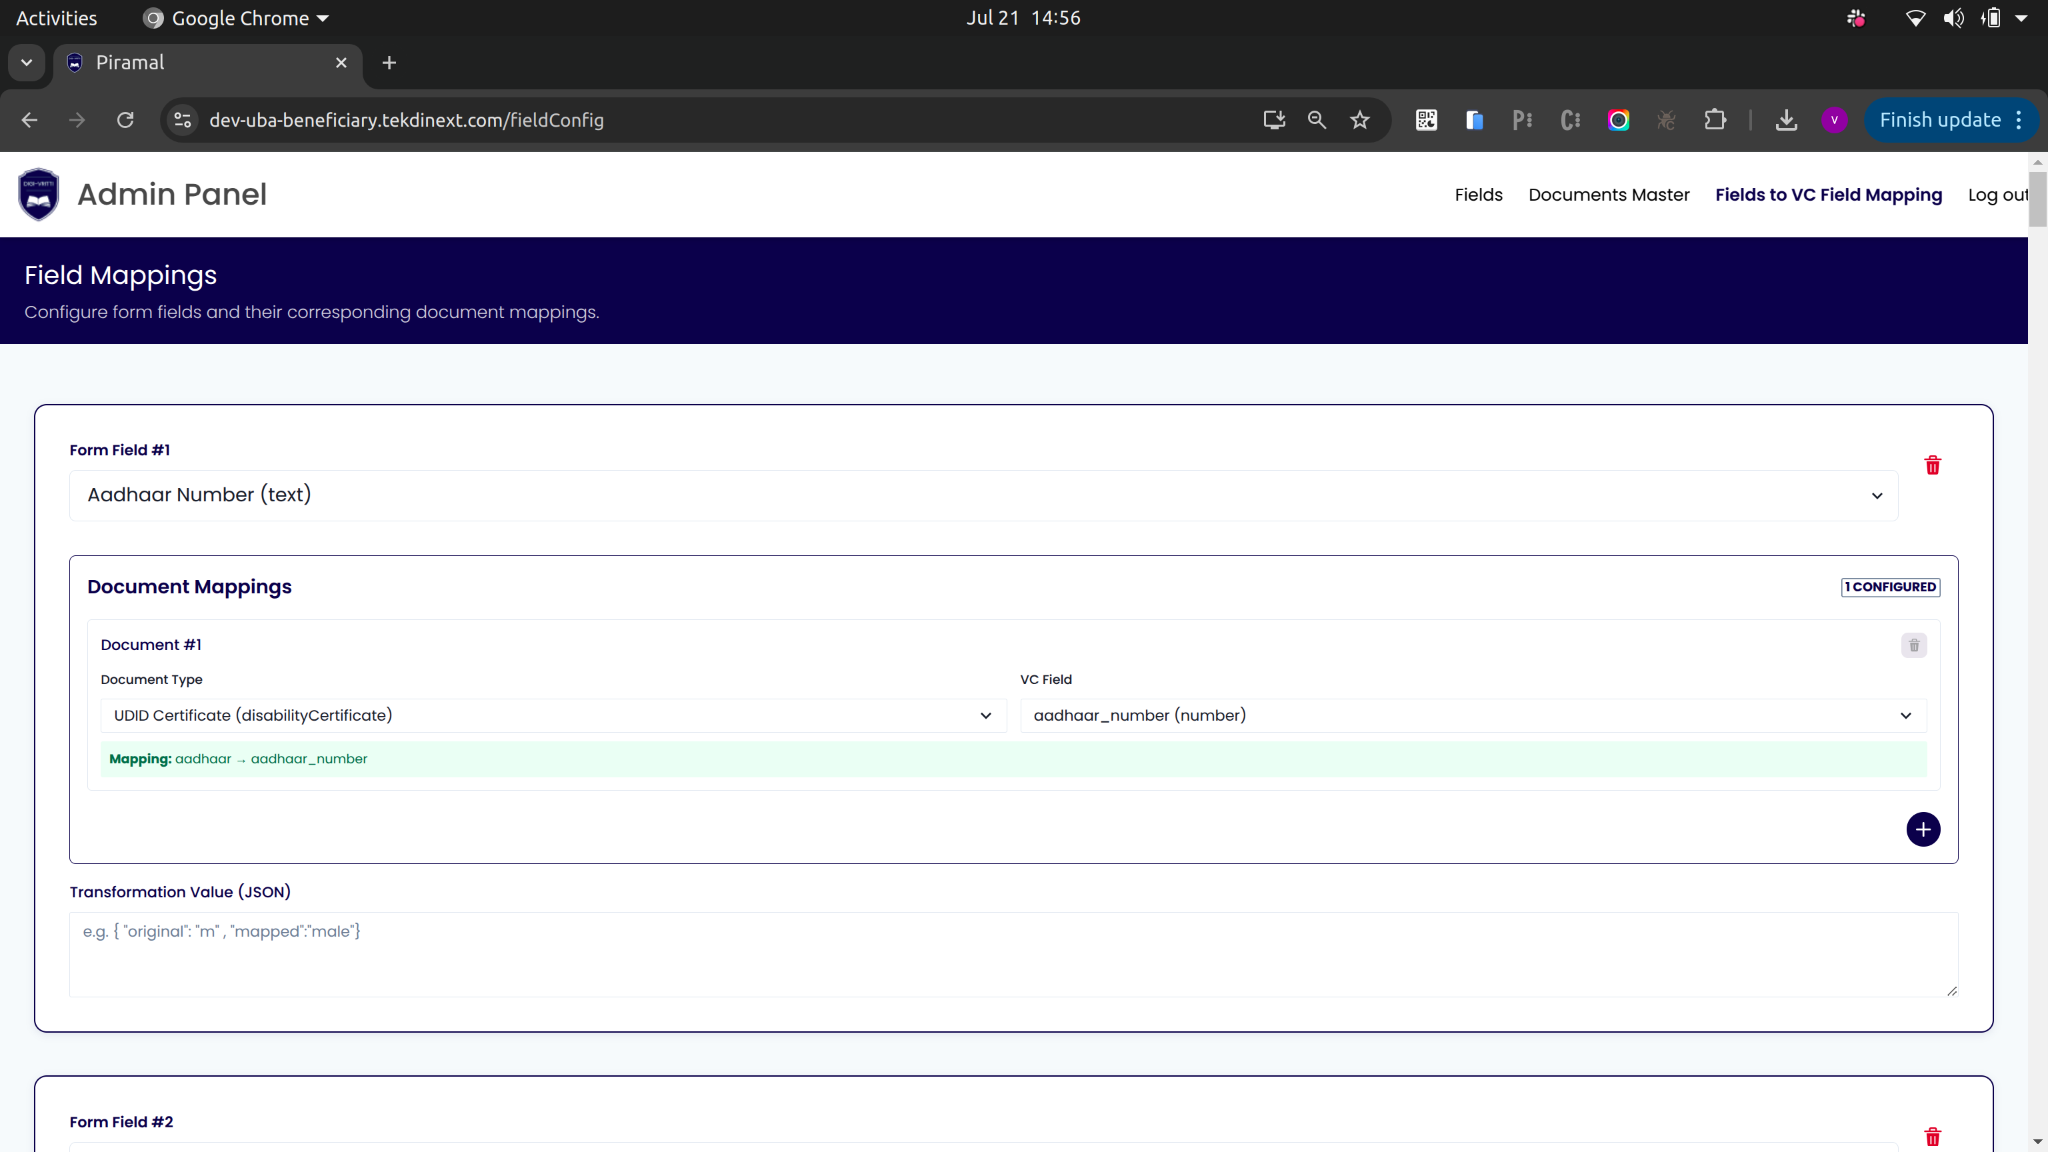The image size is (2048, 1152).
Task: Select Fields to VC Field Mapping
Action: (1828, 195)
